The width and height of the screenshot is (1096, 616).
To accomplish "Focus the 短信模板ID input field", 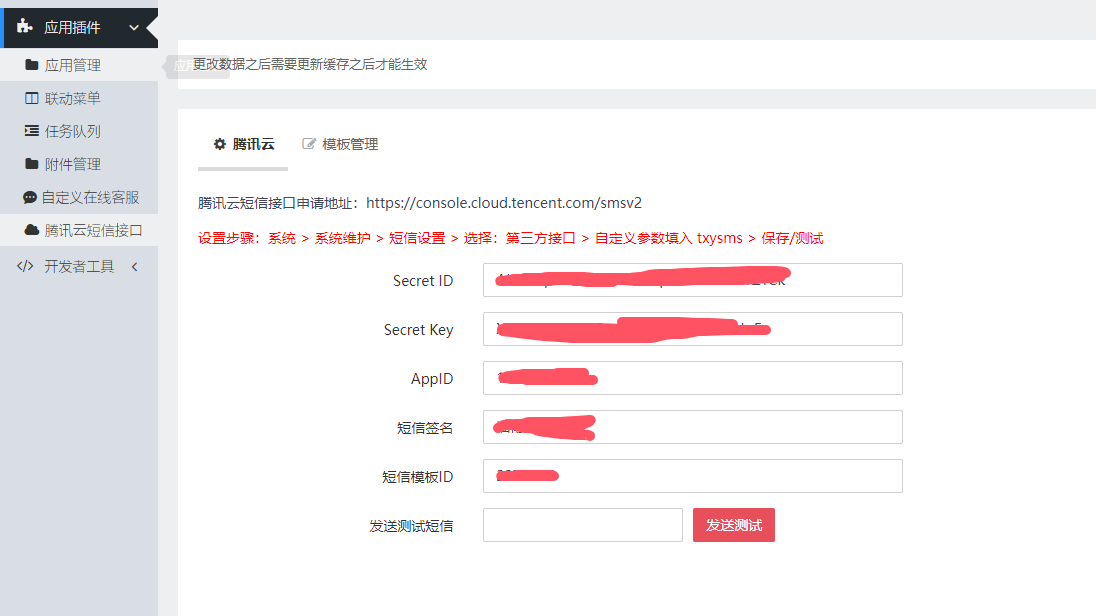I will pyautogui.click(x=693, y=475).
